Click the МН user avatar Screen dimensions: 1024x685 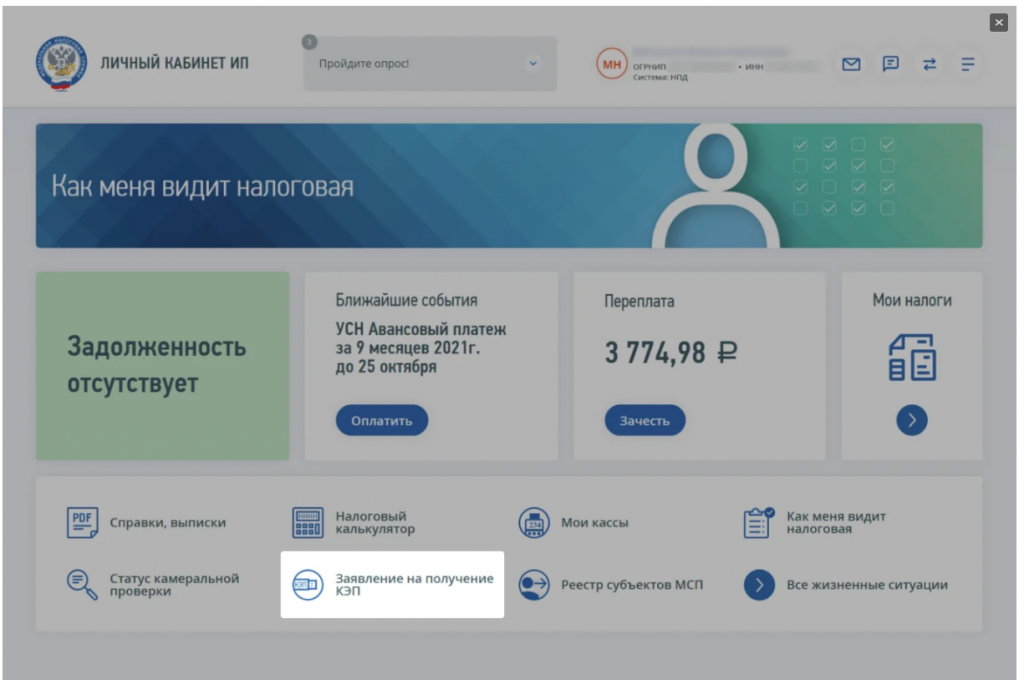pyautogui.click(x=612, y=64)
